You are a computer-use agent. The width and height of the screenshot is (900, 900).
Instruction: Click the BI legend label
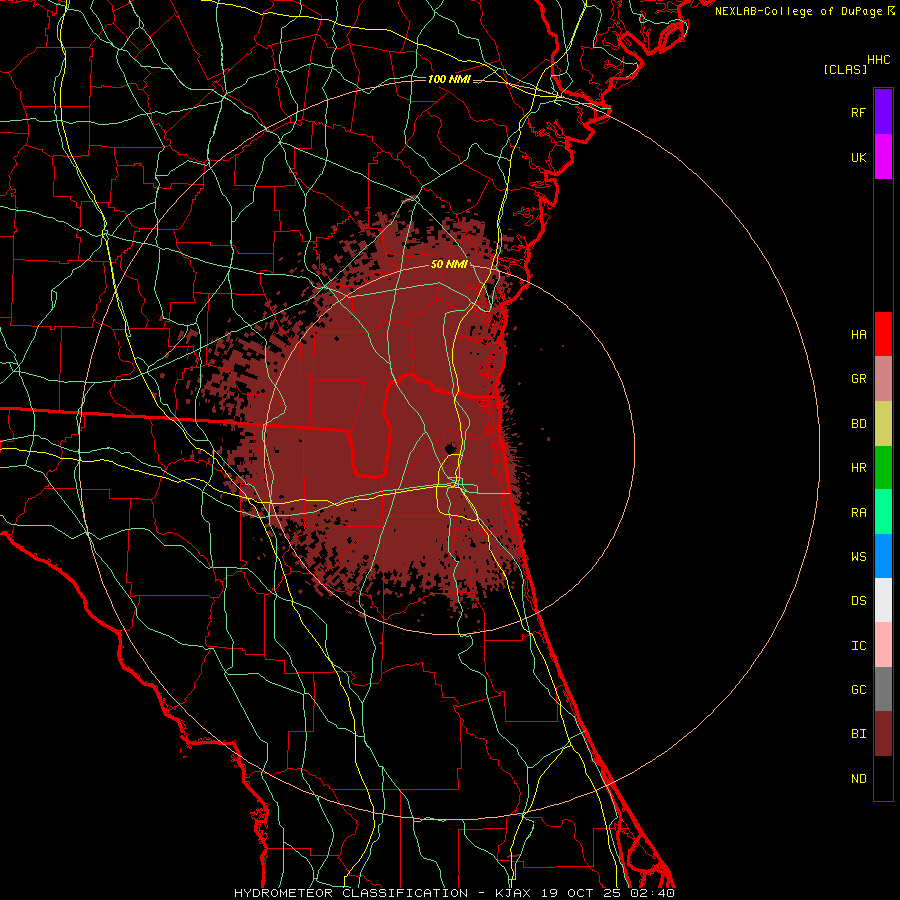tap(858, 734)
